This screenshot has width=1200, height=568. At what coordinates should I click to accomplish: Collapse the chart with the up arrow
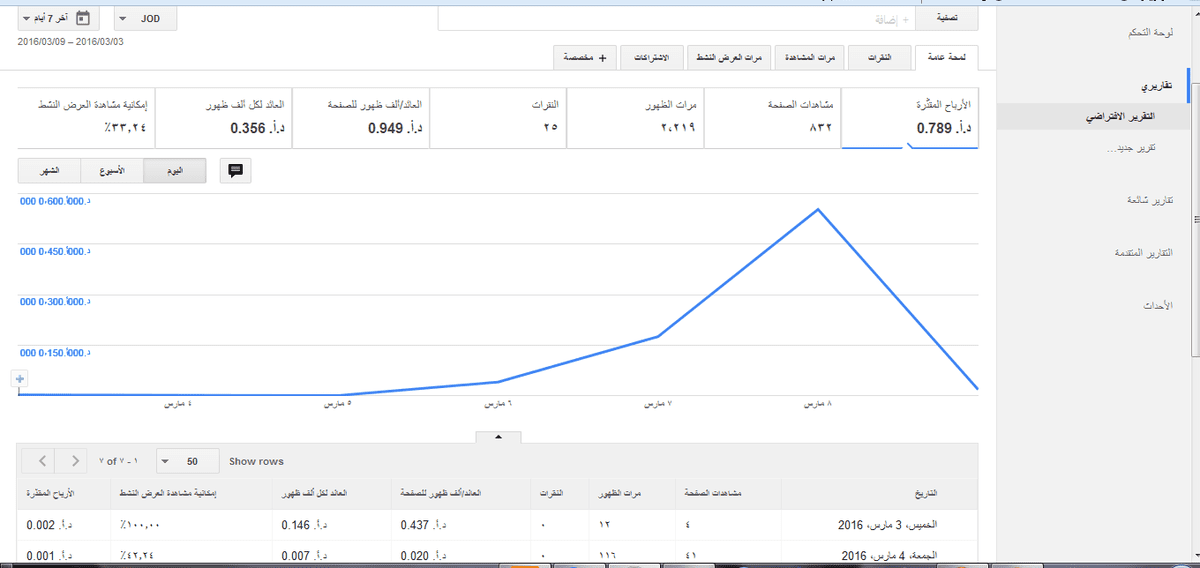pos(499,436)
